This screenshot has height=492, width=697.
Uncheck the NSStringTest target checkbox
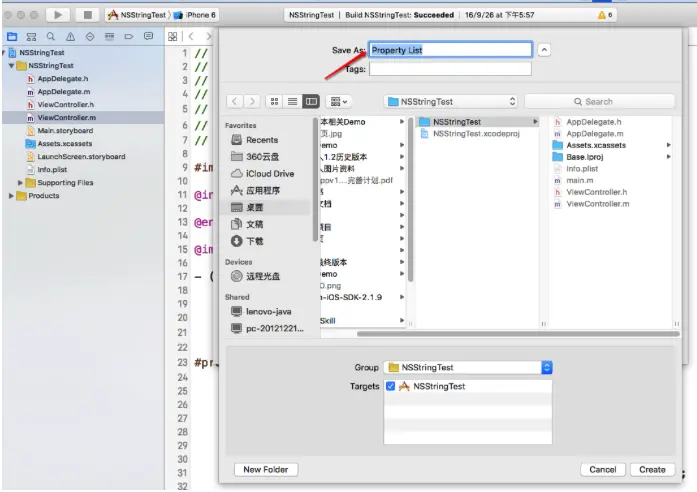pos(390,386)
